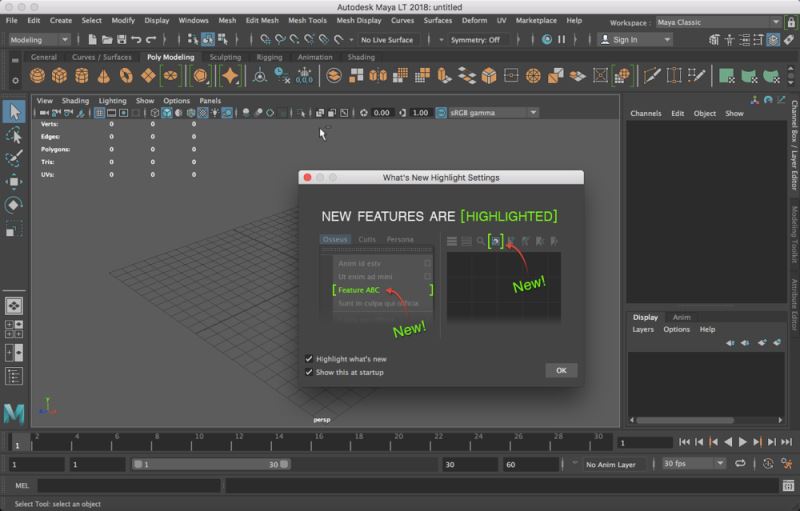Screen dimensions: 800x511
Task: Create a polygon cylinder from the shelf
Action: tap(82, 76)
